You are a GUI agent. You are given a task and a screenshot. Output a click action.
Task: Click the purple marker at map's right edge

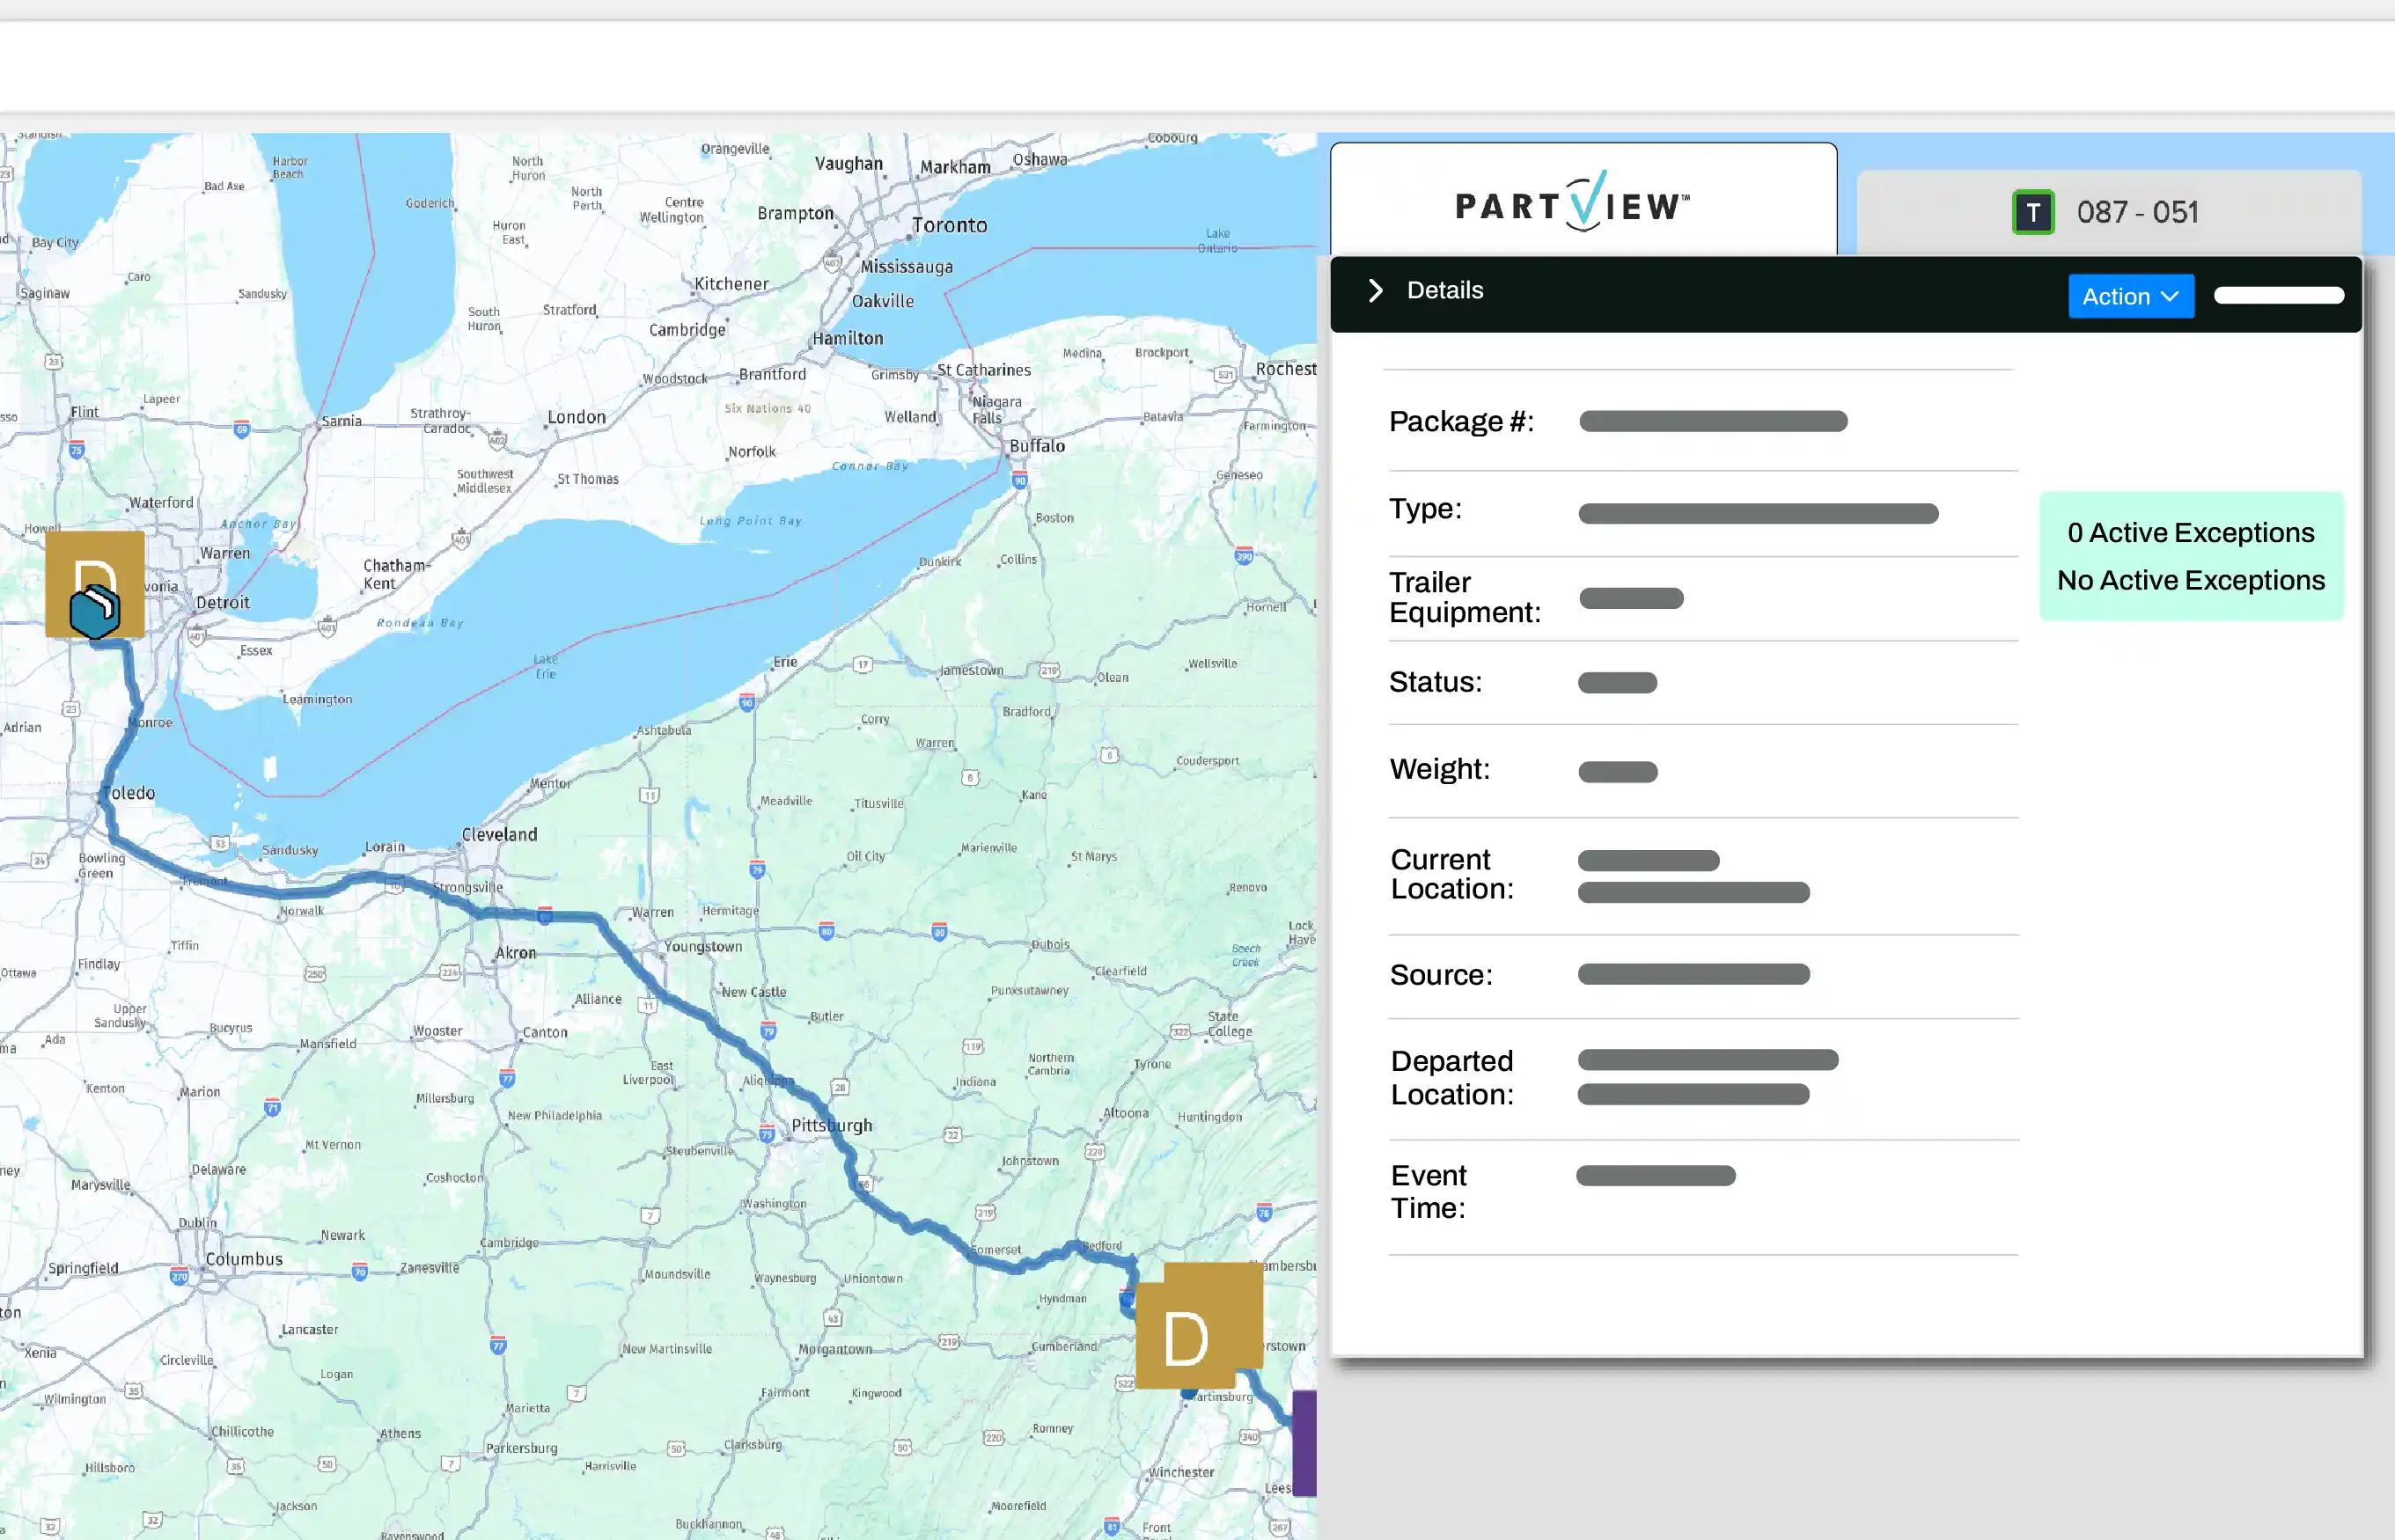[1304, 1441]
